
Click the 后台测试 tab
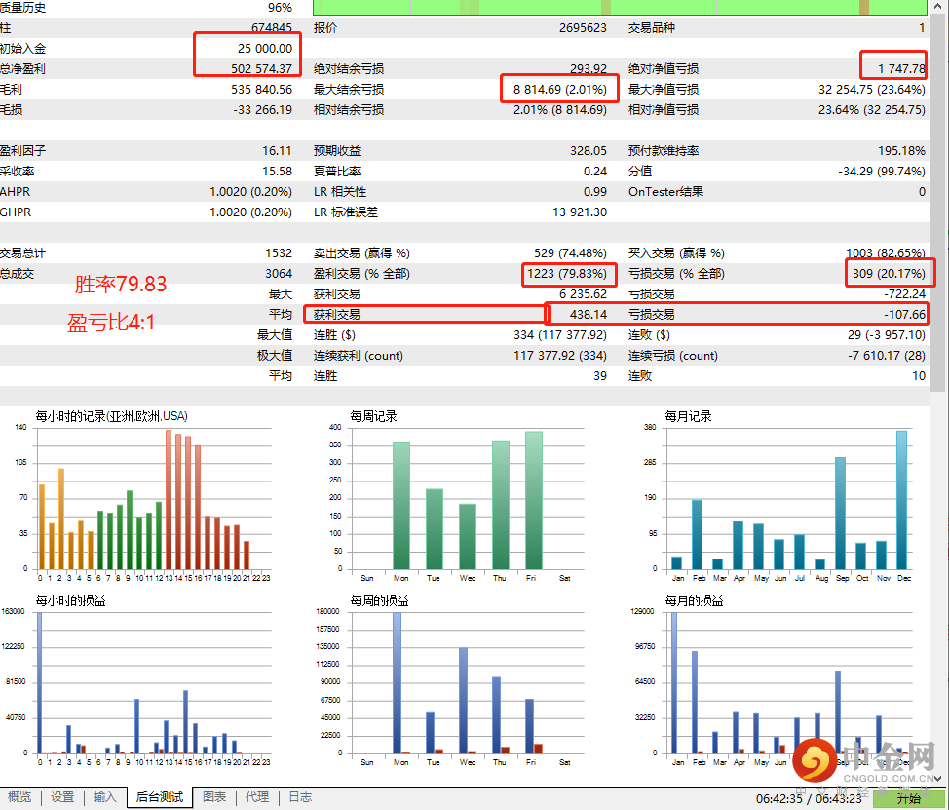coord(160,797)
